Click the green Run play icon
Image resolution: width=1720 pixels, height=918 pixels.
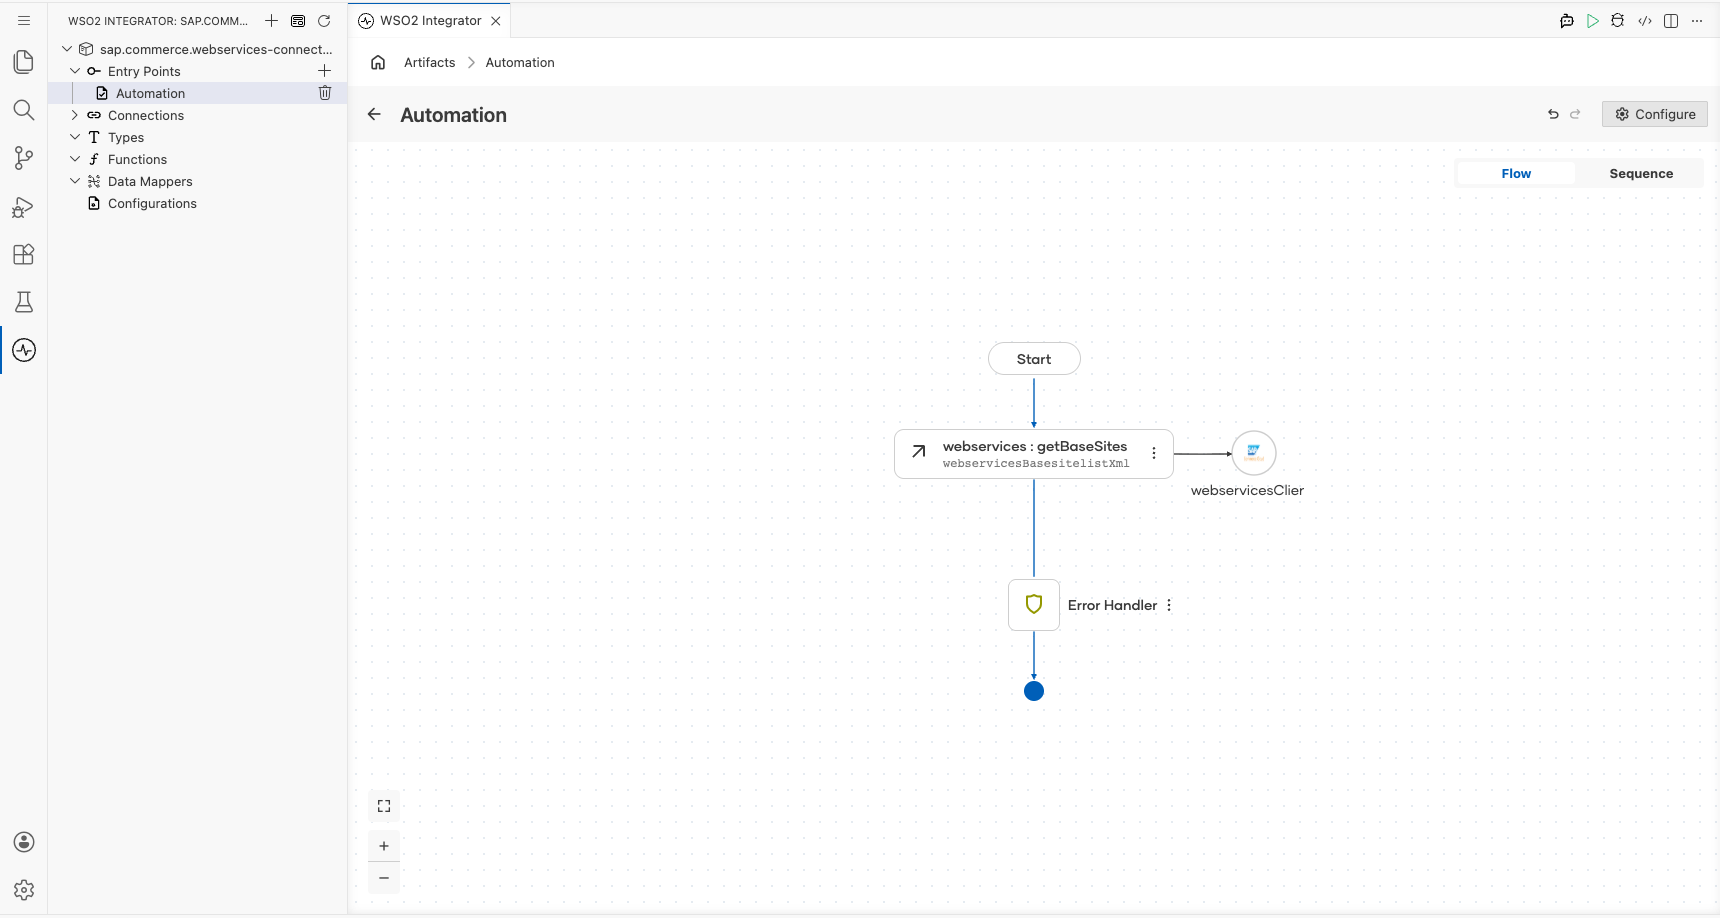[1592, 21]
